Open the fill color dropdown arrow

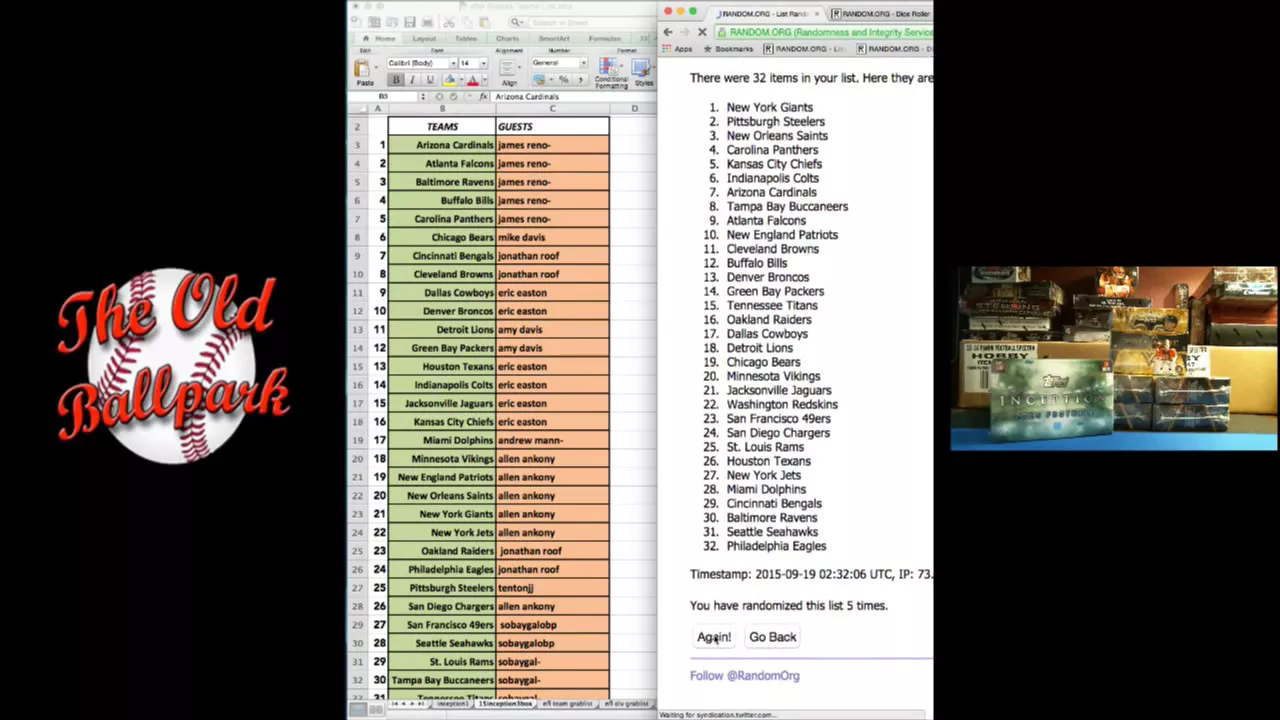click(x=461, y=79)
